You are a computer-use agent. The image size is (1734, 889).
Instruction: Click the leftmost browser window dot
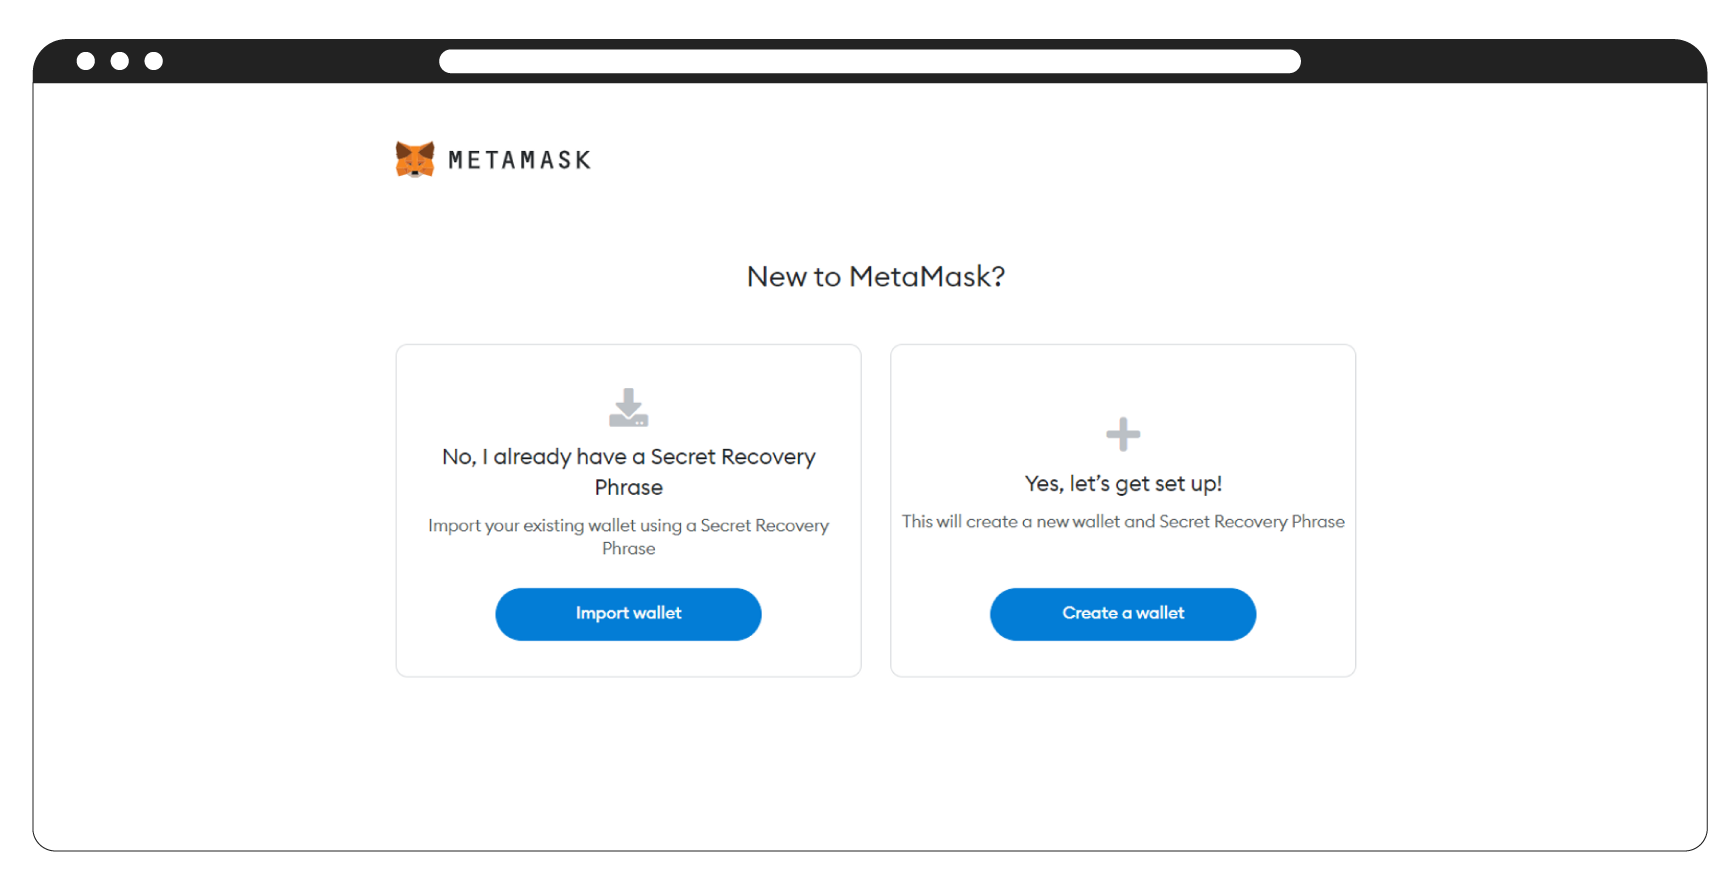(85, 61)
